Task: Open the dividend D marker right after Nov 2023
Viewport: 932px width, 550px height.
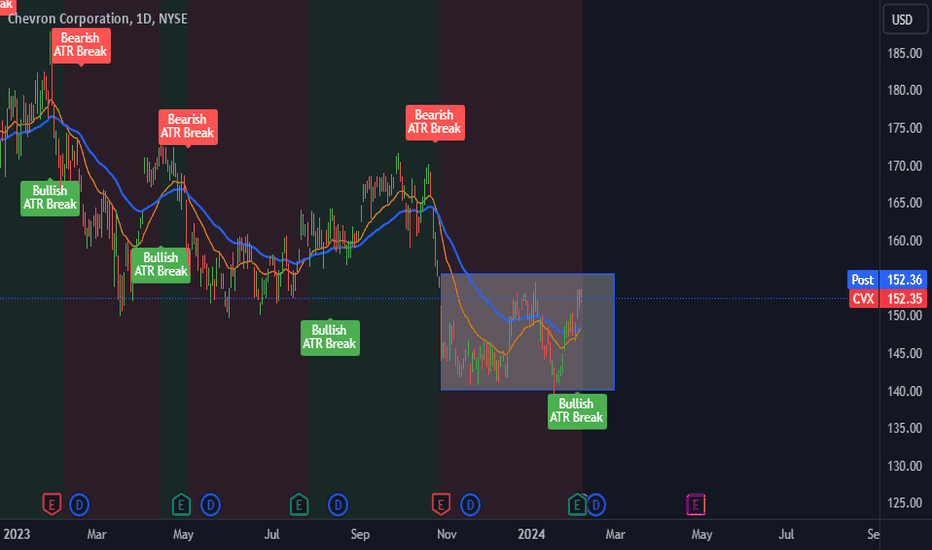Action: pyautogui.click(x=470, y=505)
